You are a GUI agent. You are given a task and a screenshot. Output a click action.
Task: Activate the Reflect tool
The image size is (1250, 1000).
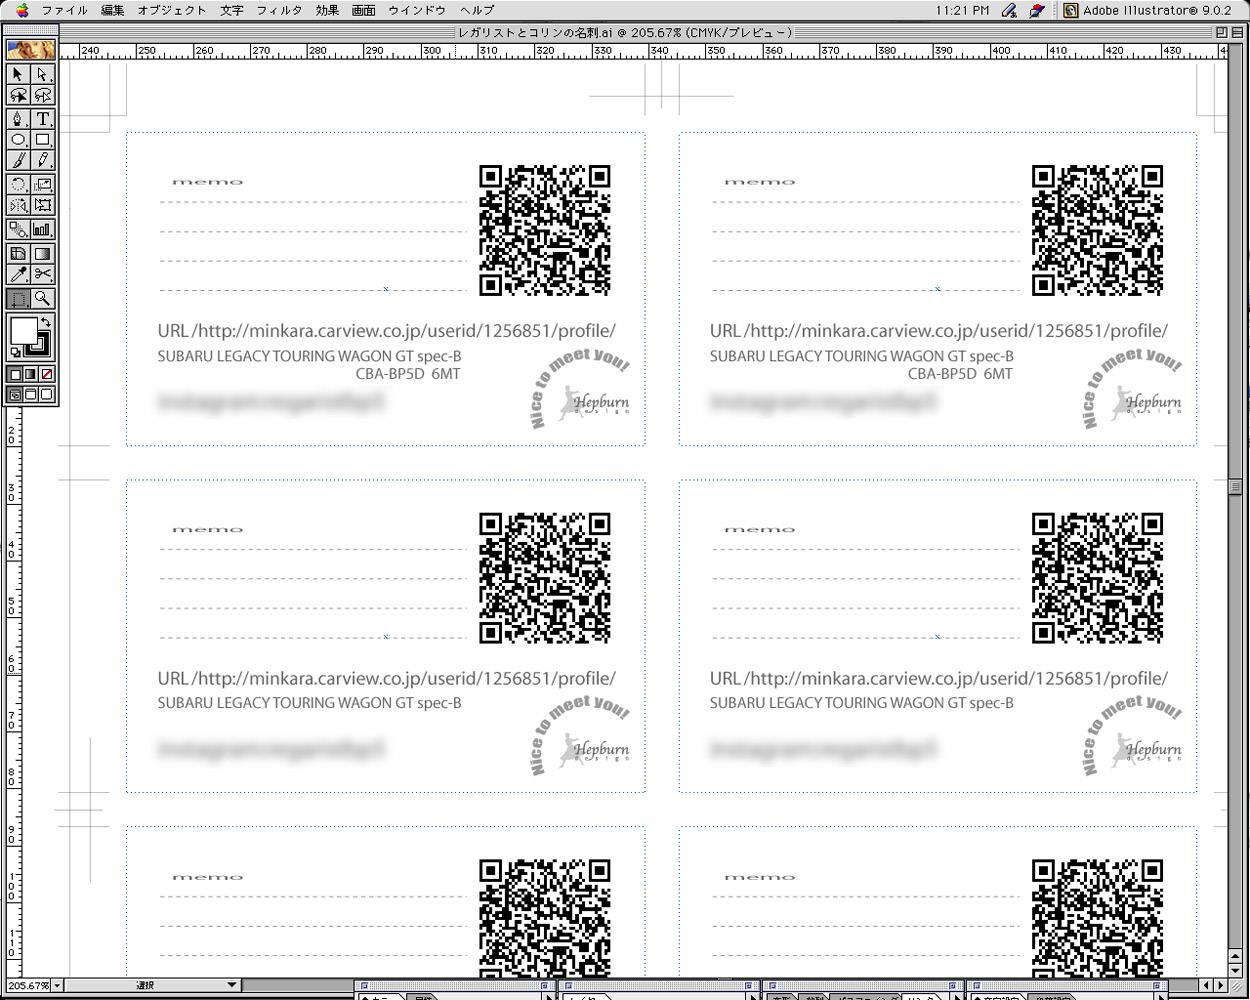18,205
